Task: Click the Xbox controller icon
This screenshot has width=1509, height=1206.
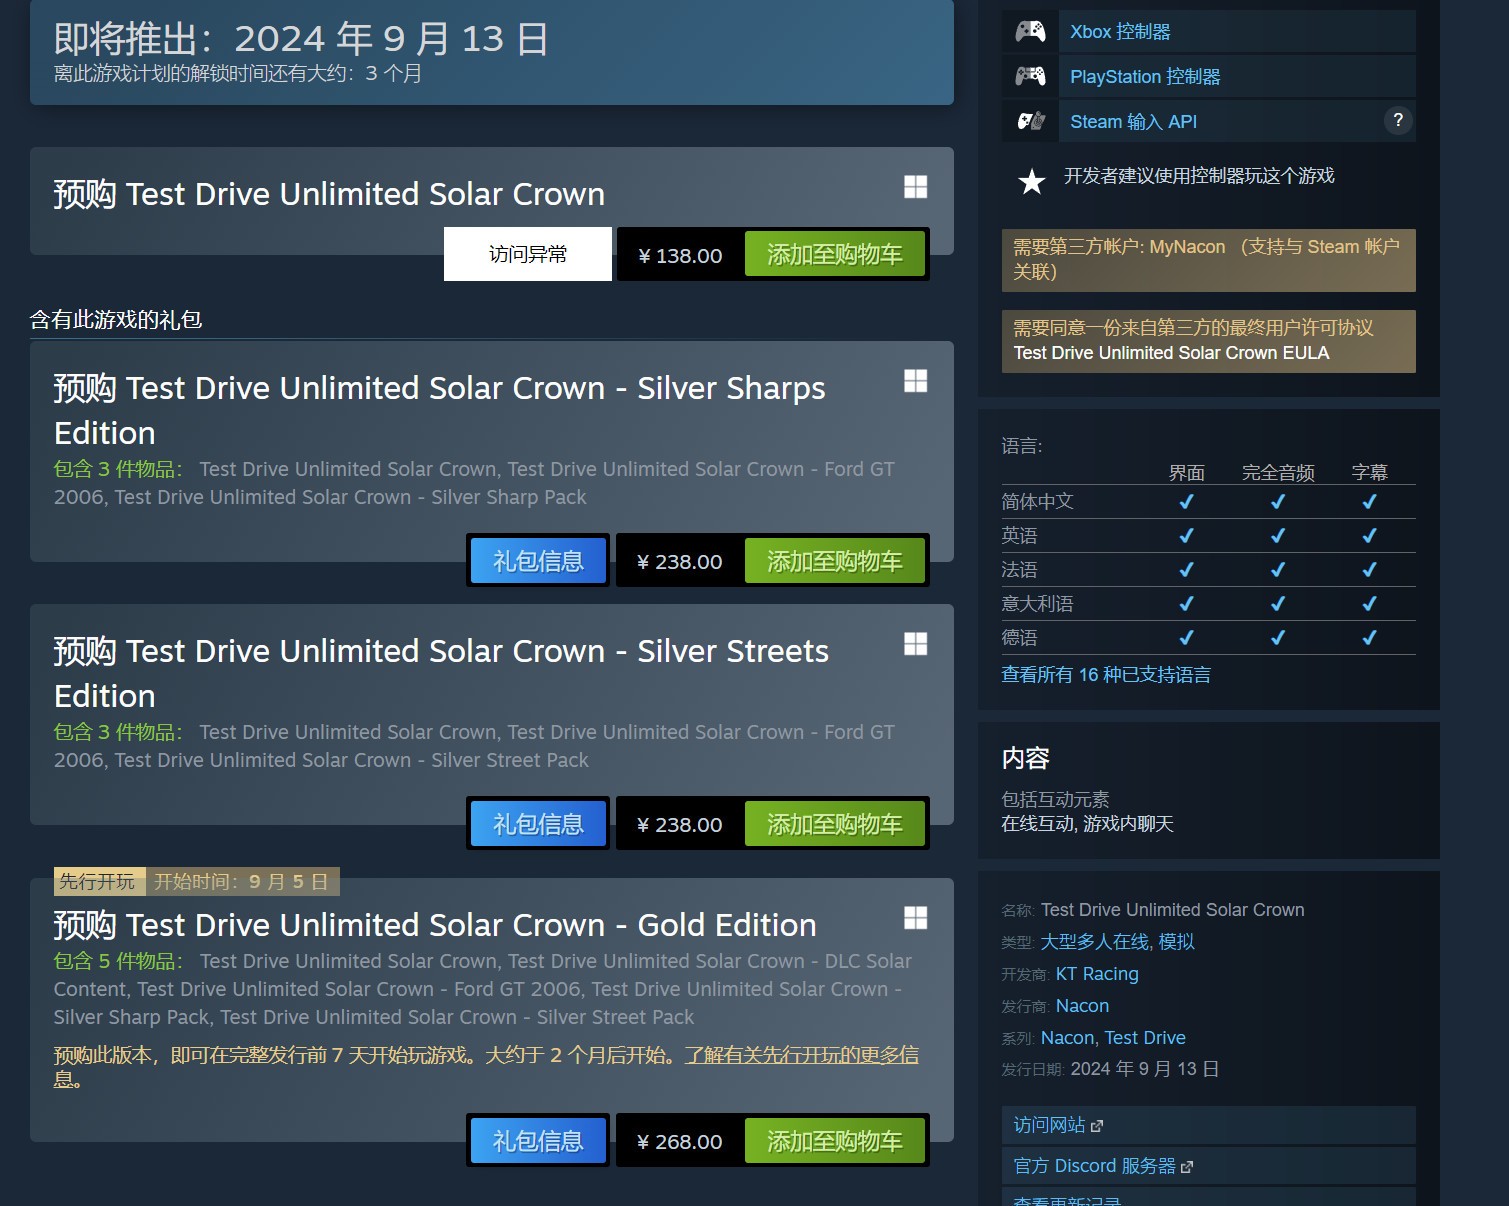Action: click(1030, 31)
